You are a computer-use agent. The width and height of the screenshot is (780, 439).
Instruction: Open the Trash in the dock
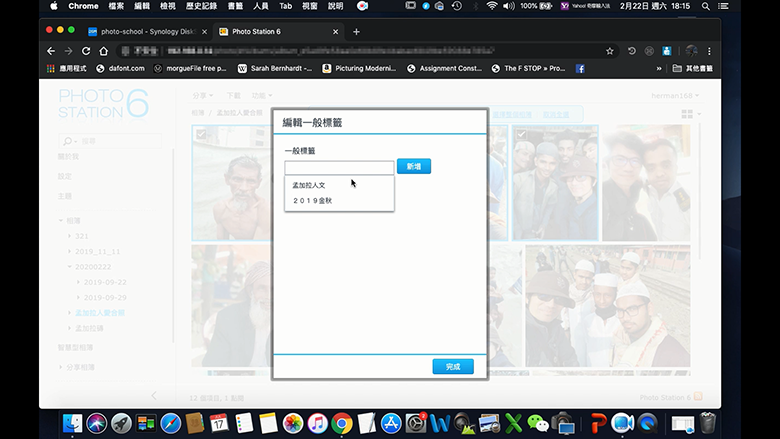[x=707, y=424]
